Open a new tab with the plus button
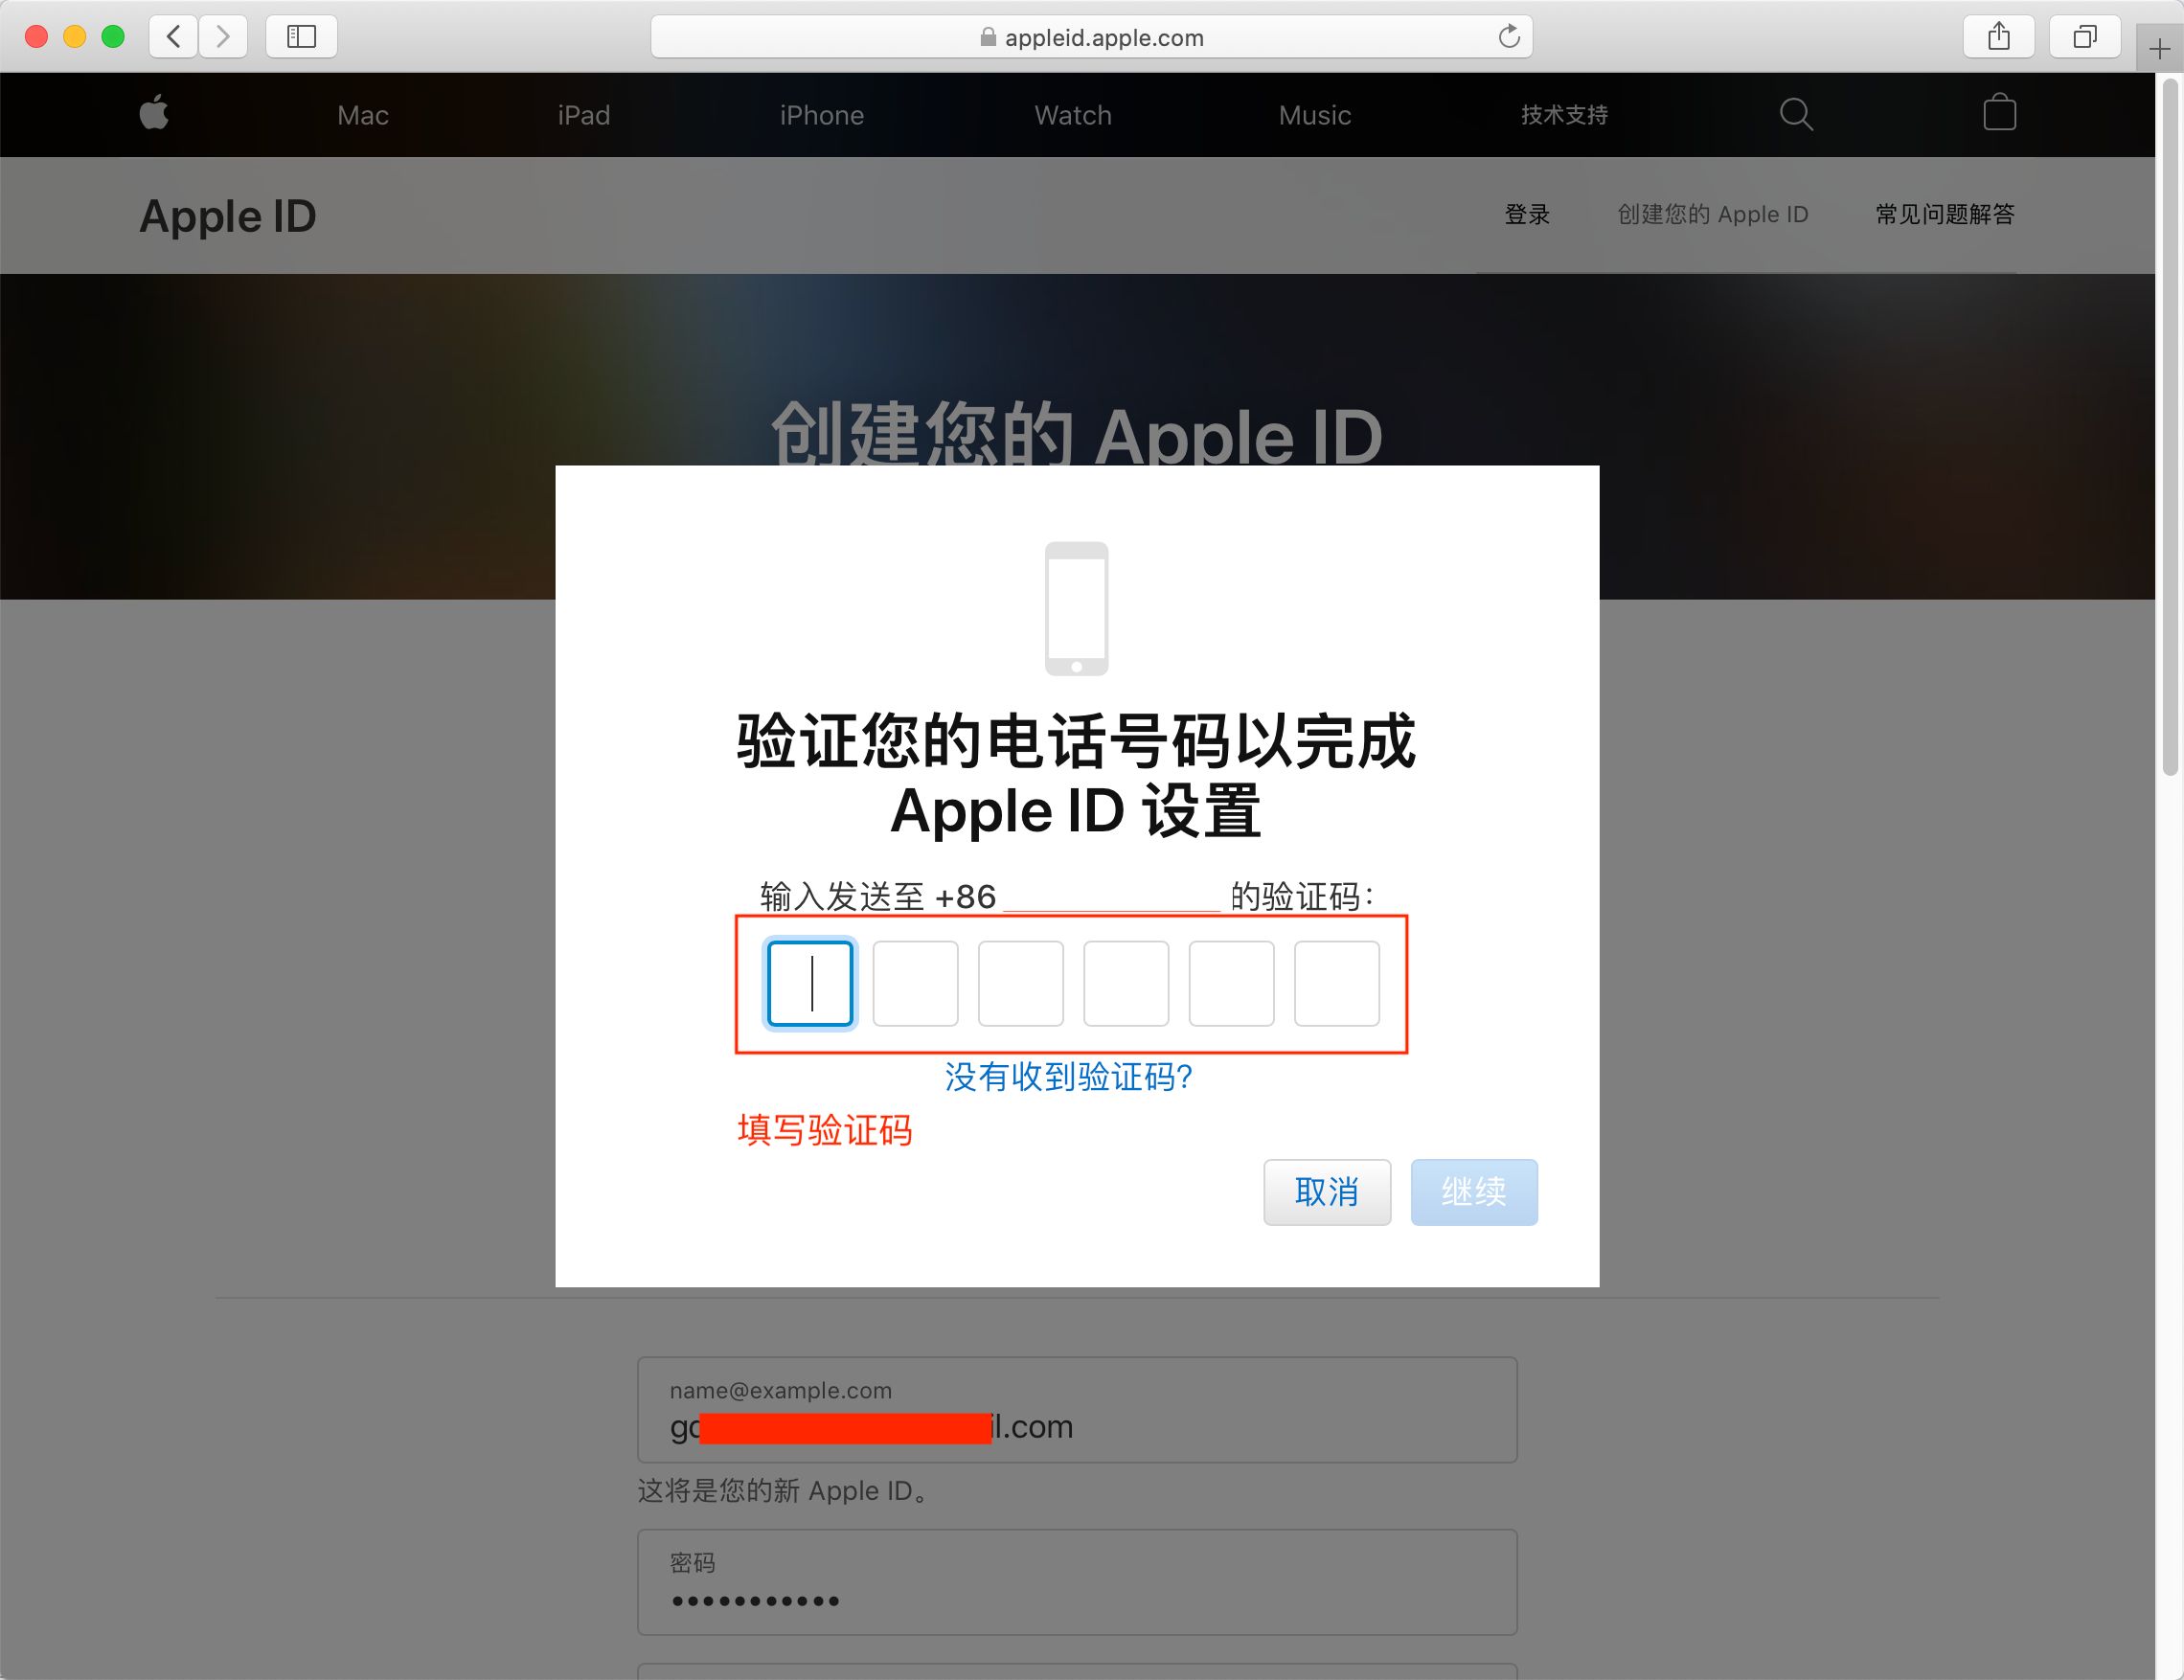Image resolution: width=2184 pixels, height=1680 pixels. [2160, 48]
